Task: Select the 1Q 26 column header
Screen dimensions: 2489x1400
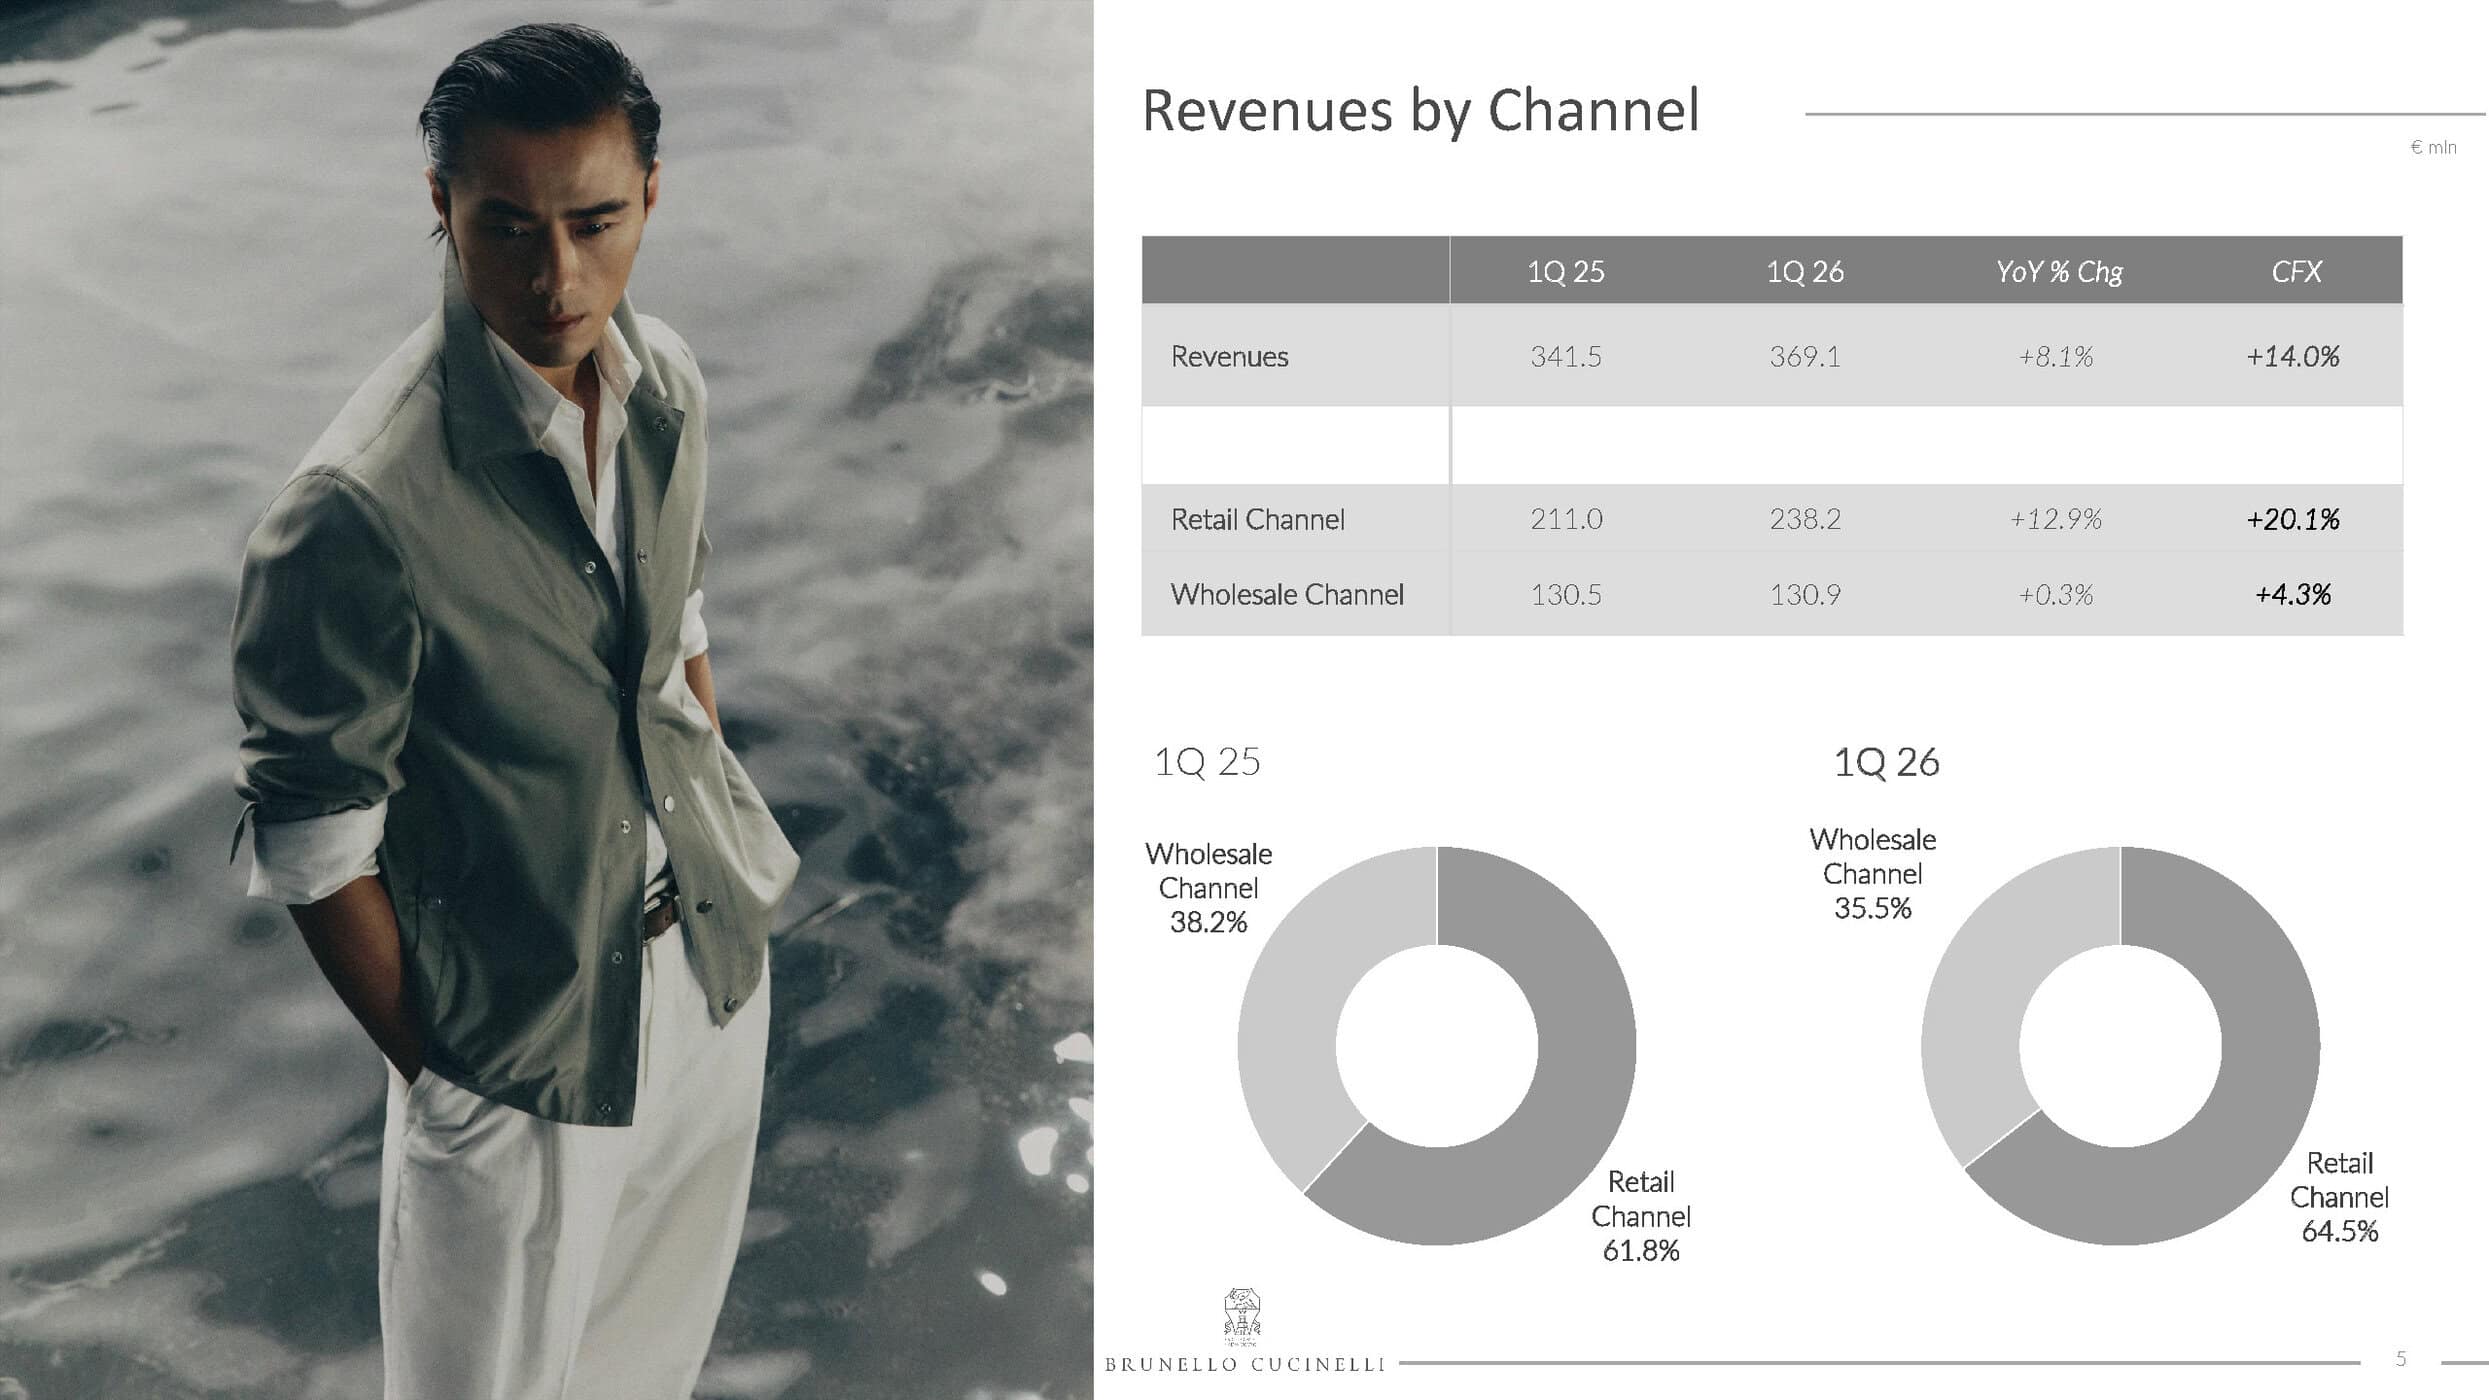Action: 1804,271
